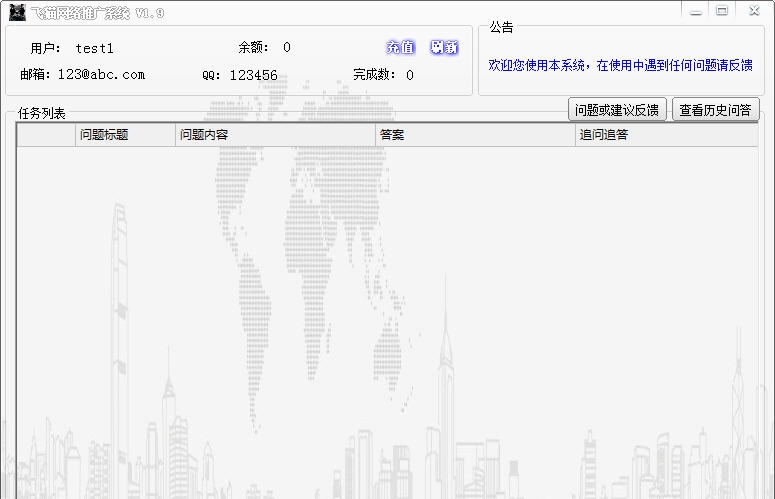Click the app cat icon in title bar
This screenshot has height=499, width=775.
pos(17,12)
